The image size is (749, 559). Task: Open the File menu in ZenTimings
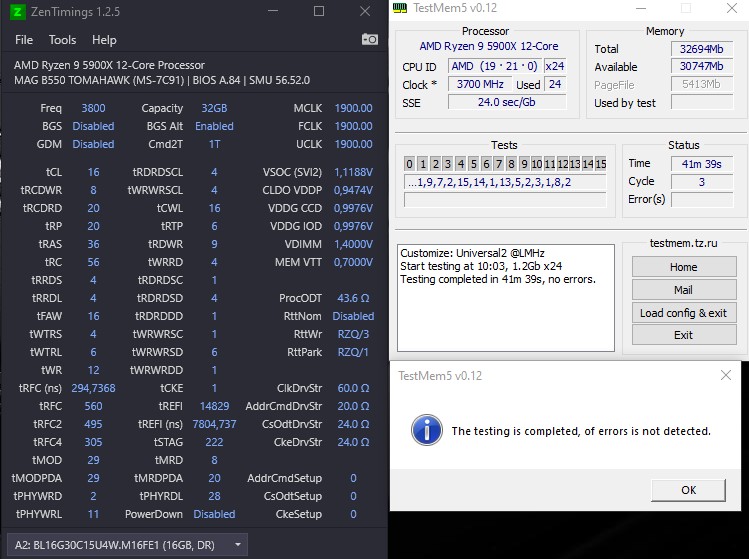(x=24, y=40)
